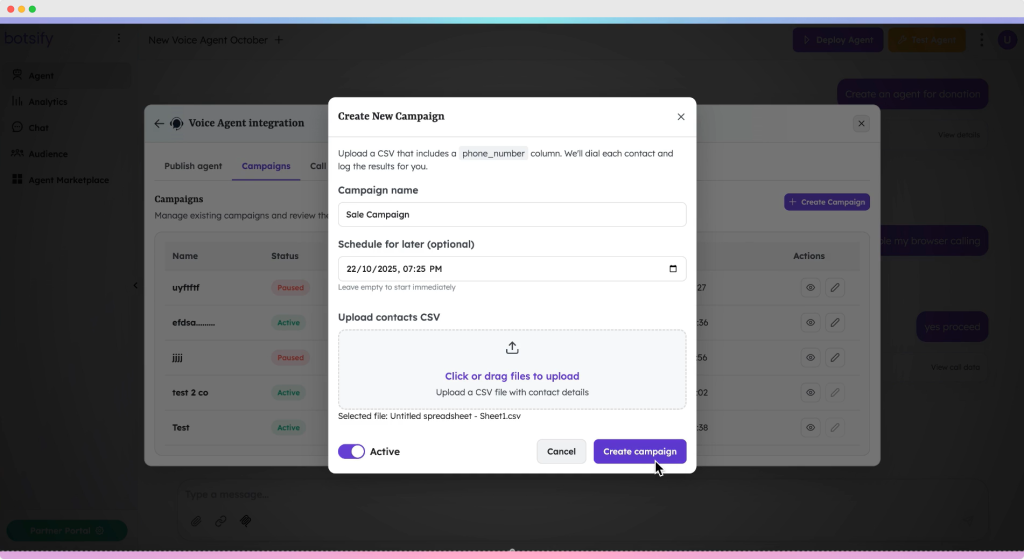Close the Create New Campaign dialog
Image resolution: width=1024 pixels, height=559 pixels.
point(680,117)
